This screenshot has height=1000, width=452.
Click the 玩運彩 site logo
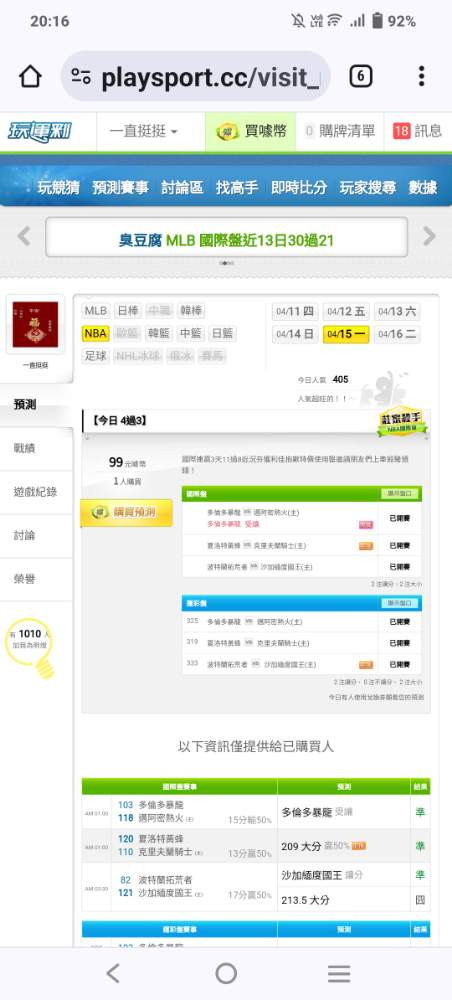(x=39, y=131)
